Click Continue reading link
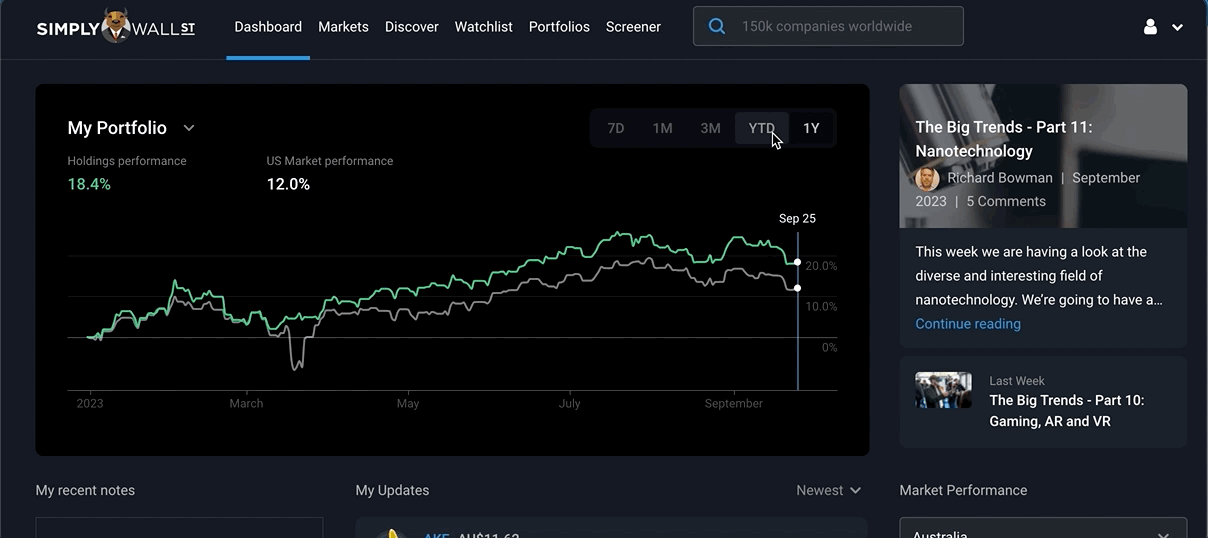Image resolution: width=1208 pixels, height=538 pixels. pos(968,324)
